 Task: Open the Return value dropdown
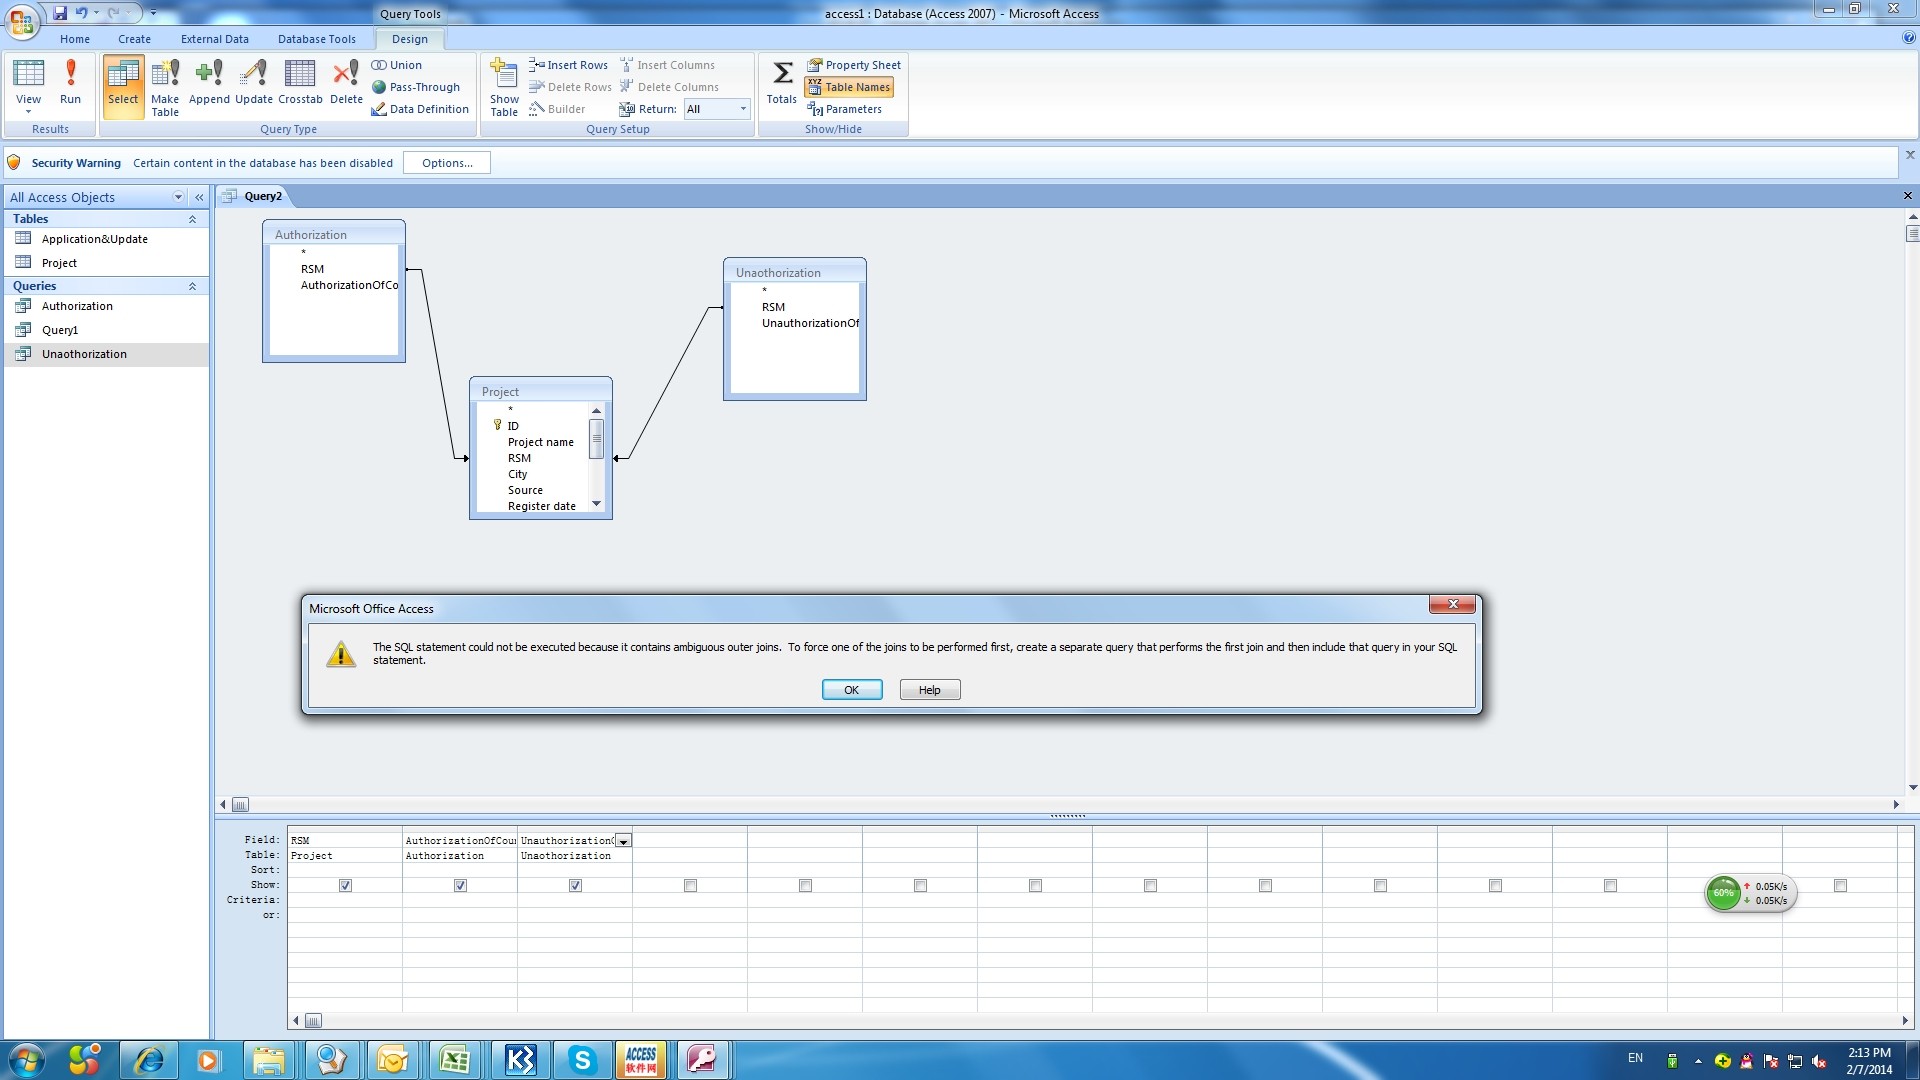[743, 109]
